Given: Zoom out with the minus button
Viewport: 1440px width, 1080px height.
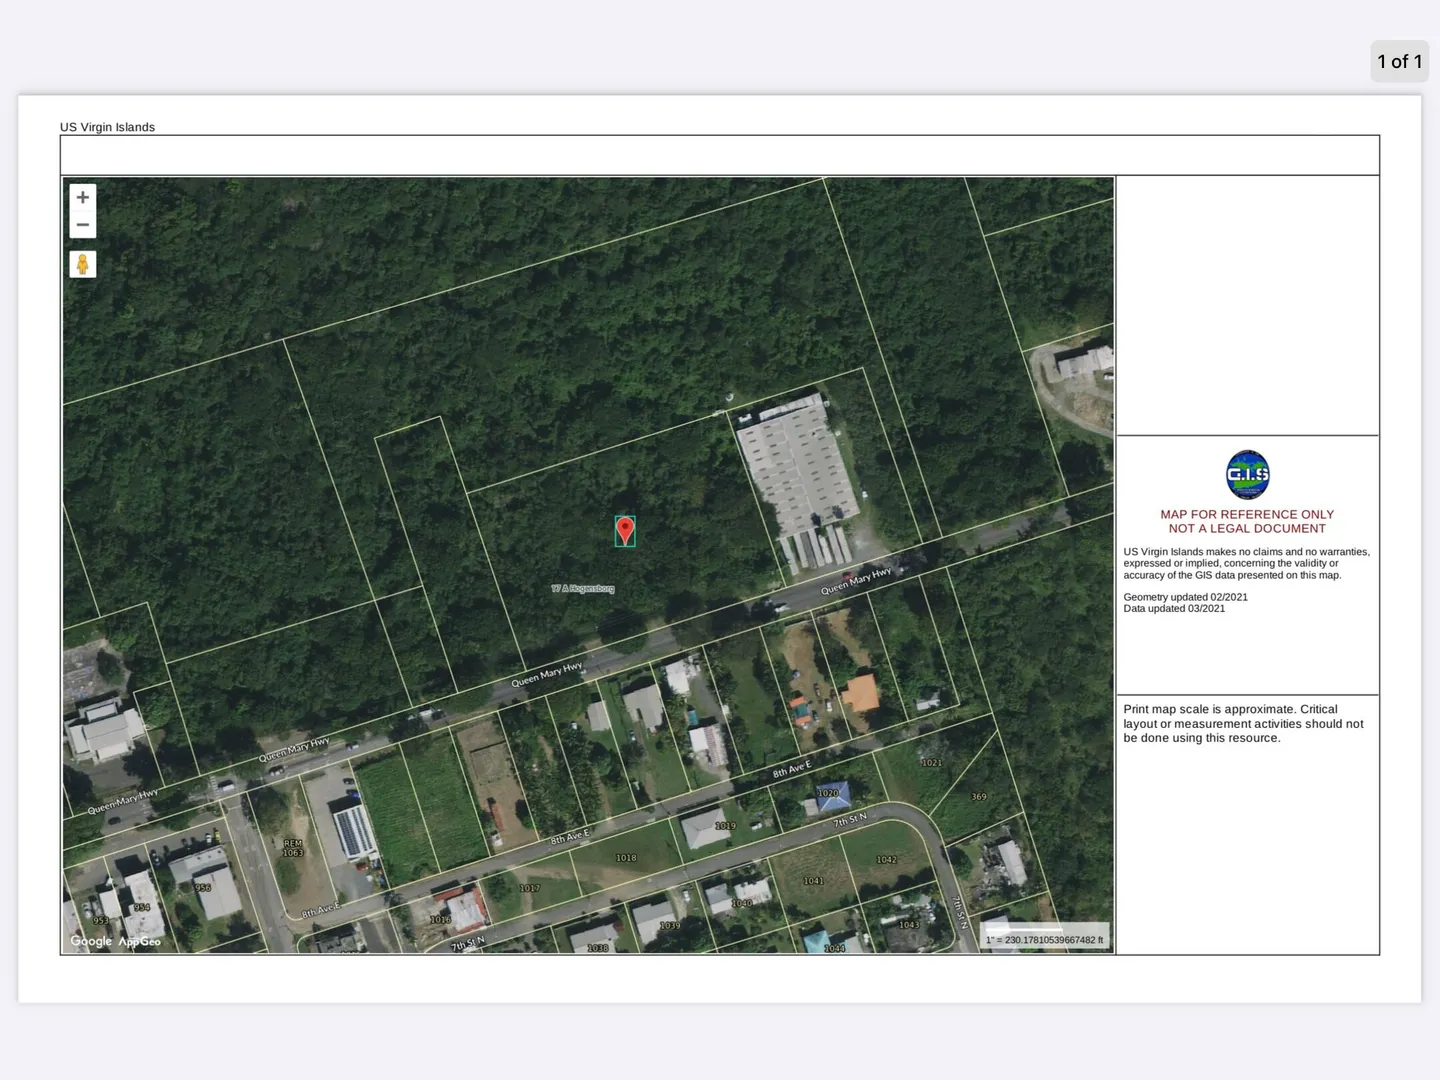Looking at the screenshot, I should tap(83, 225).
